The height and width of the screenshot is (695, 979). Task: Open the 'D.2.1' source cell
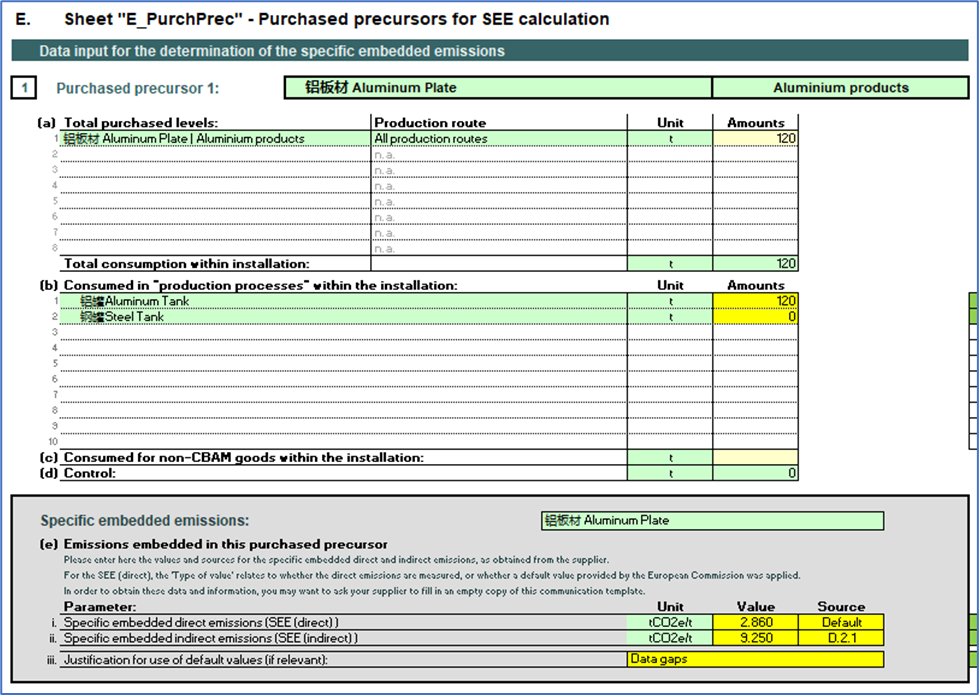tap(841, 638)
